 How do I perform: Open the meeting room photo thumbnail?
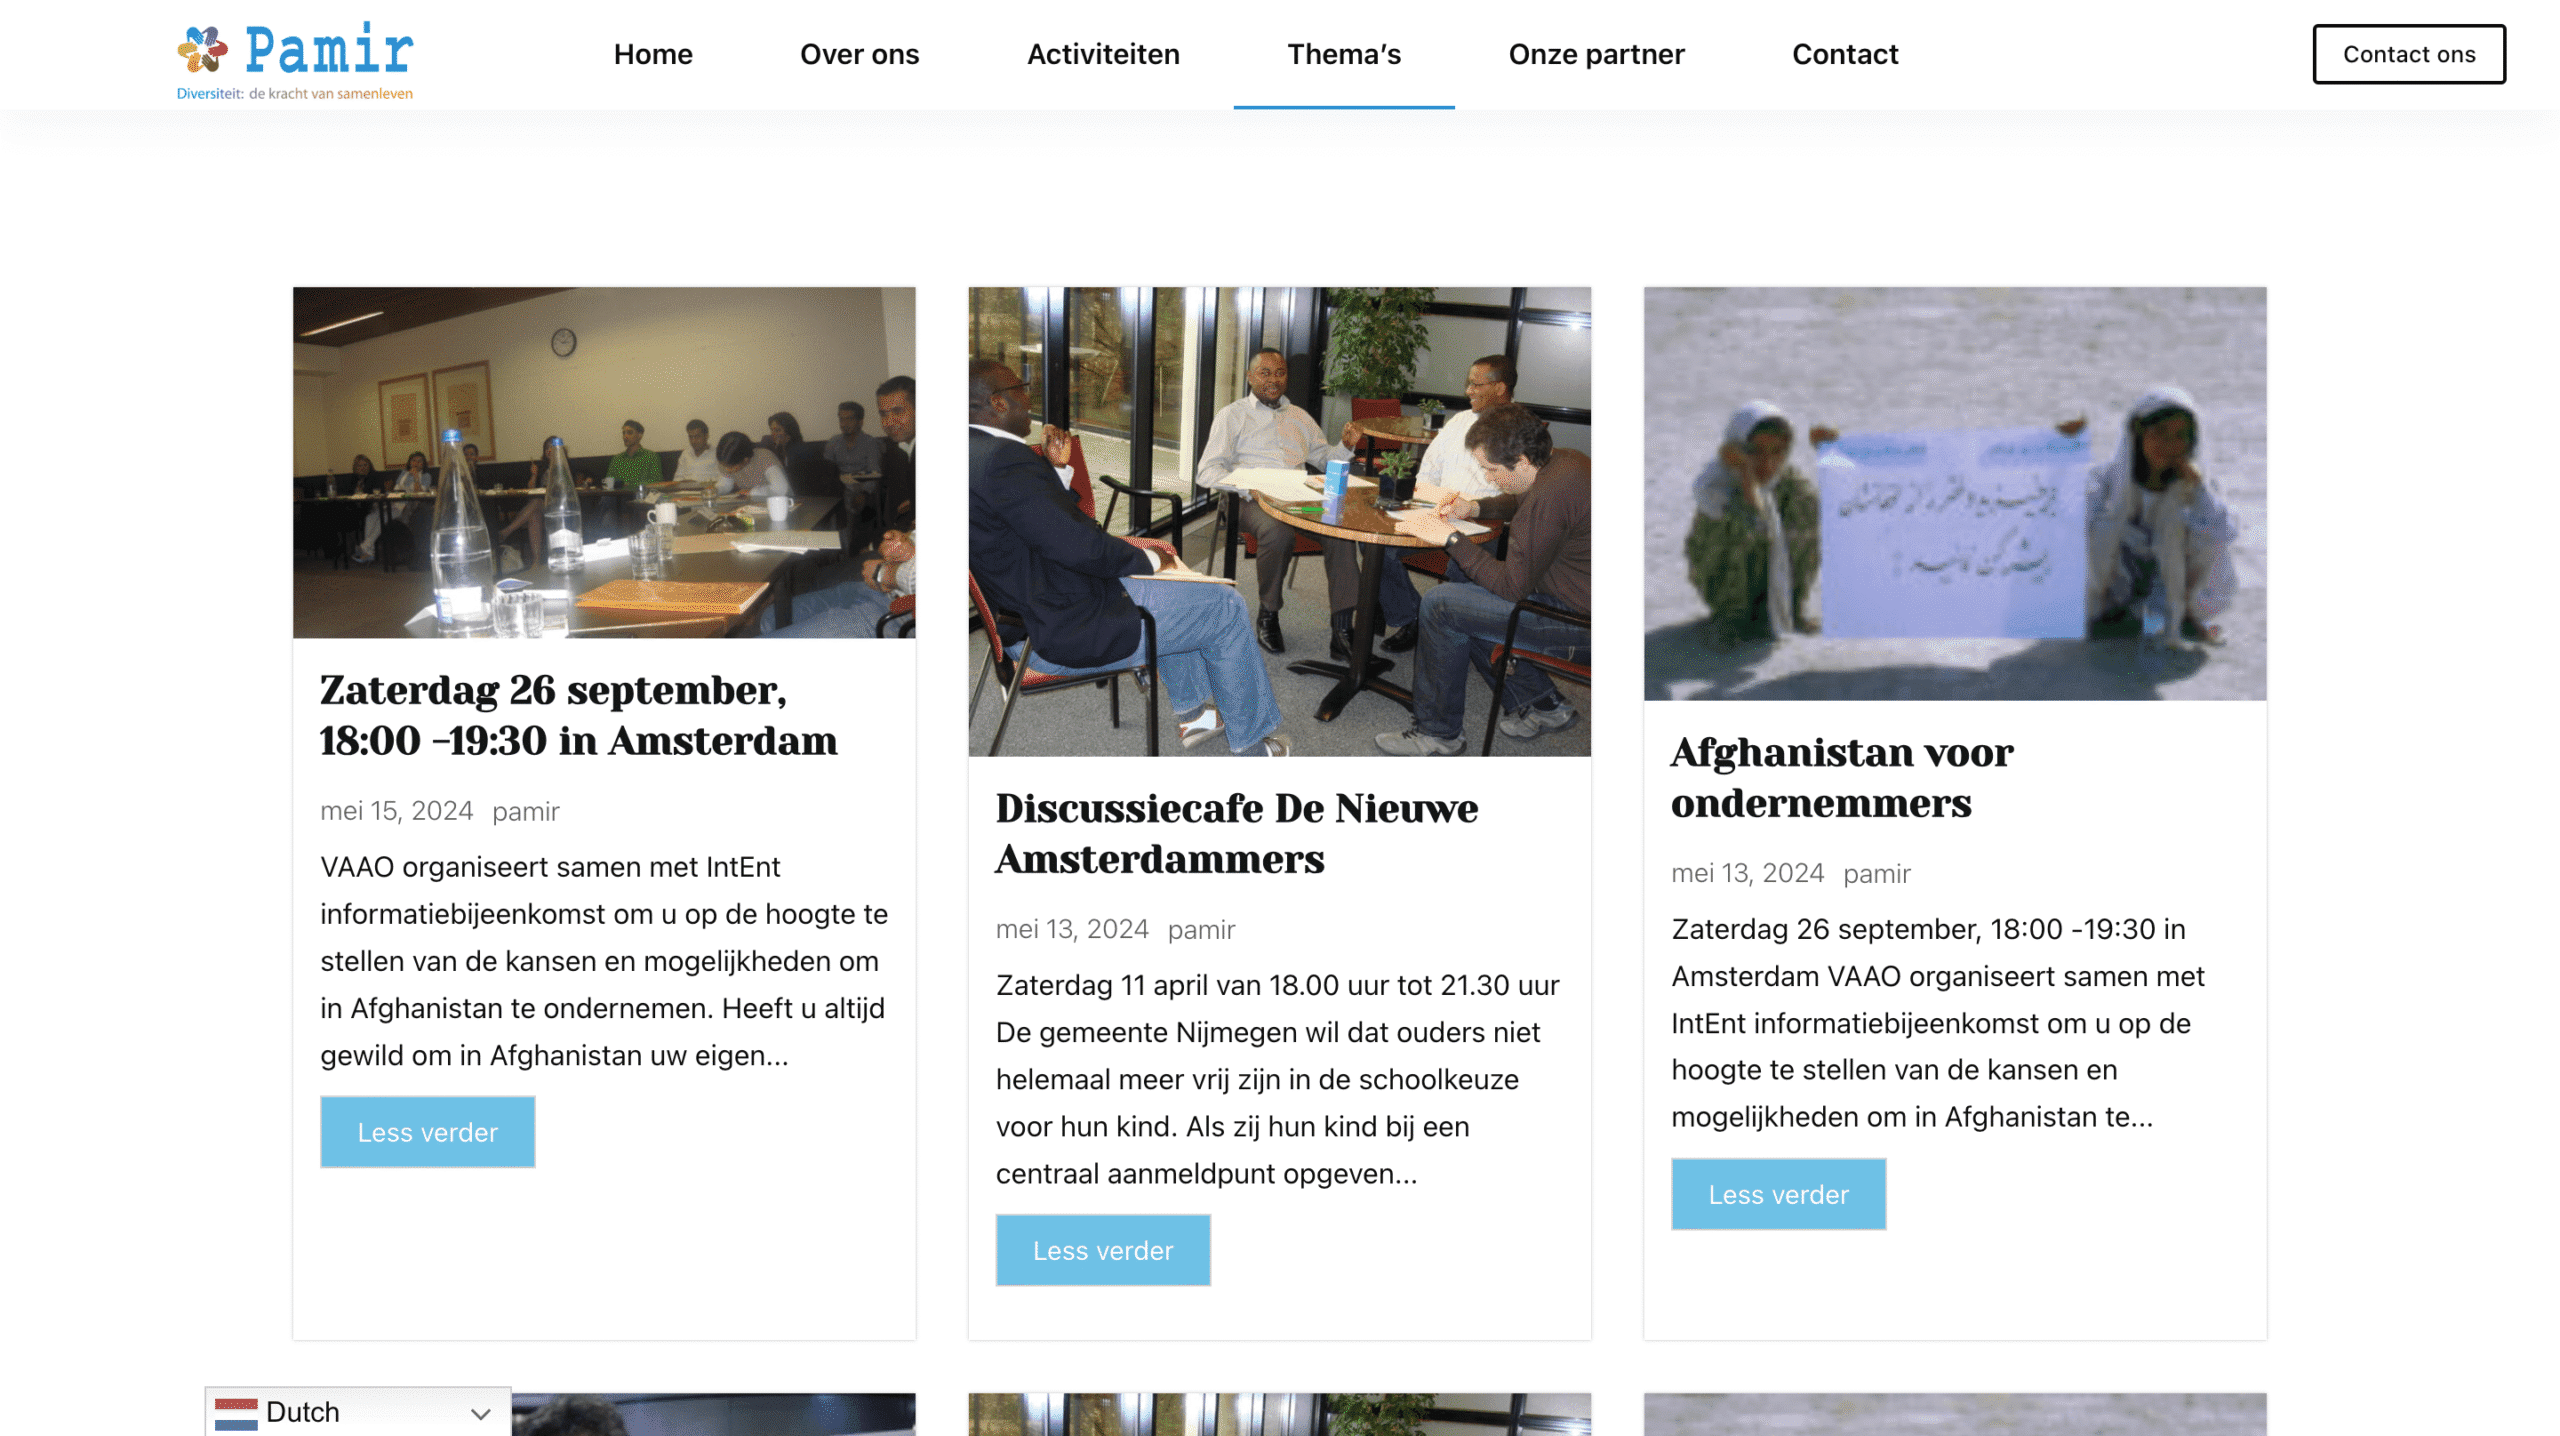coord(604,462)
